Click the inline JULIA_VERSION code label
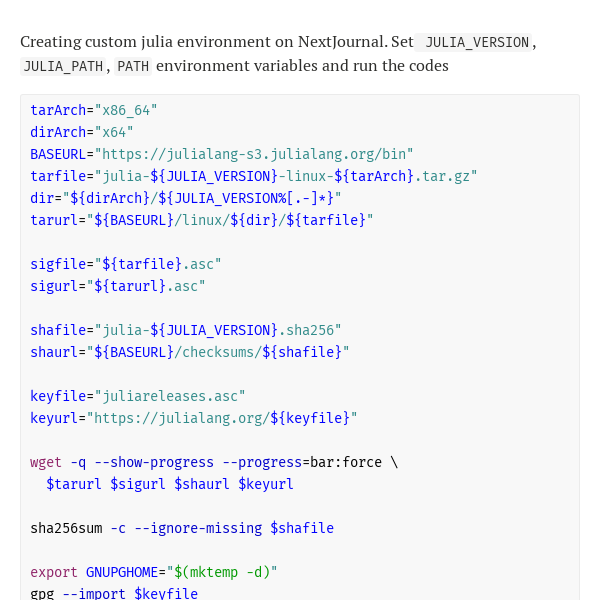This screenshot has height=600, width=600. point(473,42)
